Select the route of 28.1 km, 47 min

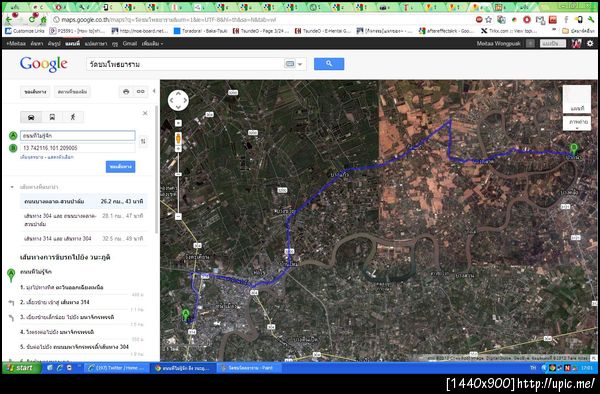tap(83, 220)
